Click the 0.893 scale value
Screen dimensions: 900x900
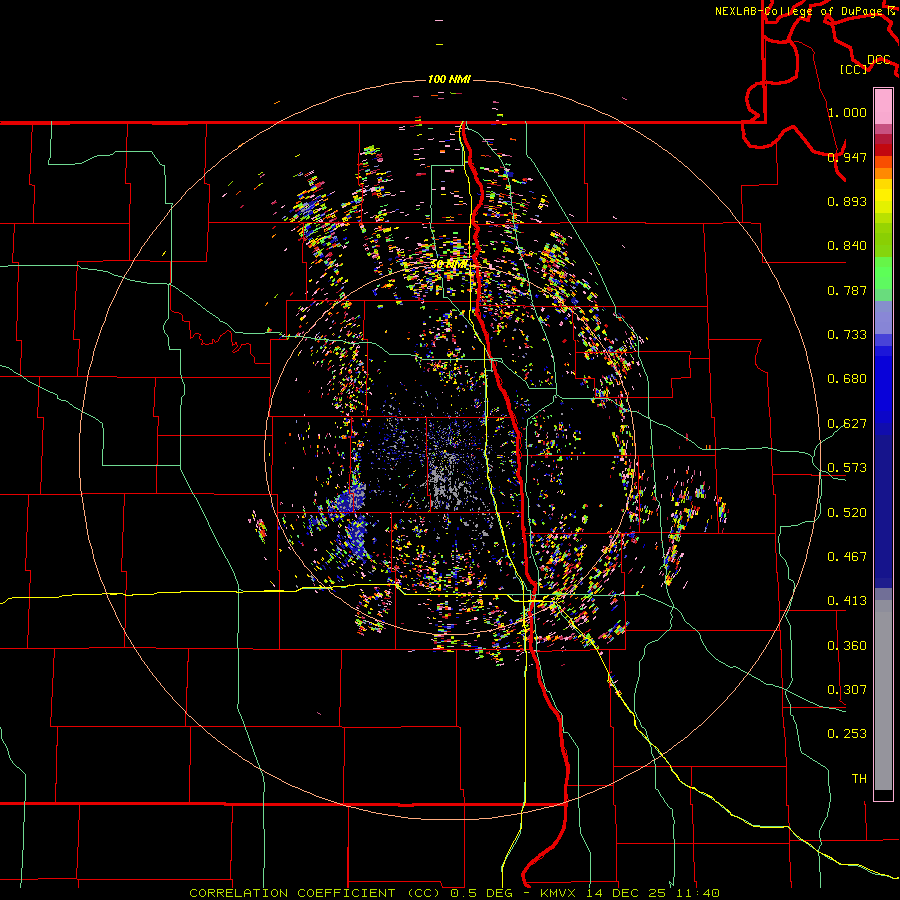pos(847,201)
